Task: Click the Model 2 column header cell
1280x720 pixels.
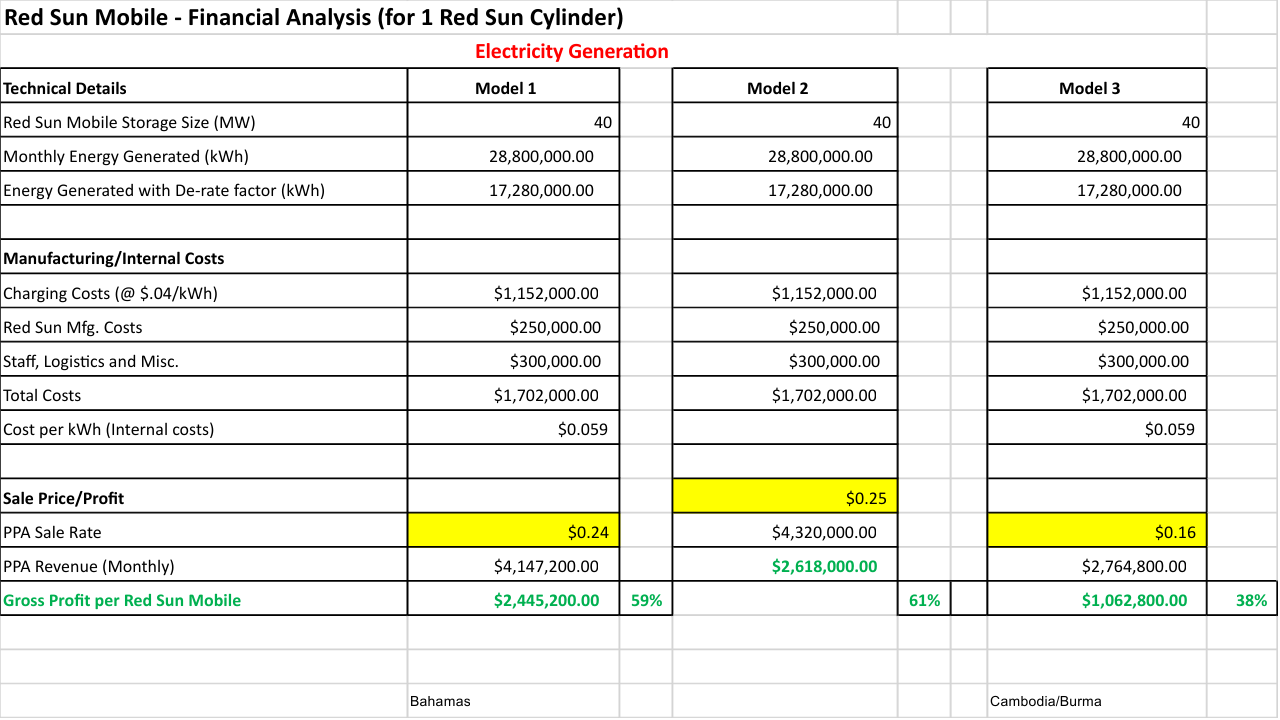Action: pyautogui.click(x=785, y=87)
